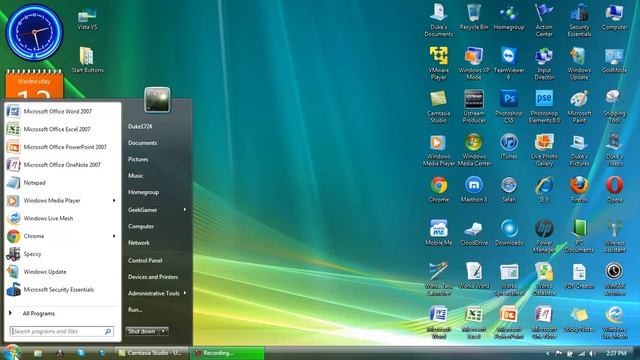Open Snipping Tool desktop icon
The height and width of the screenshot is (360, 640).
click(614, 107)
